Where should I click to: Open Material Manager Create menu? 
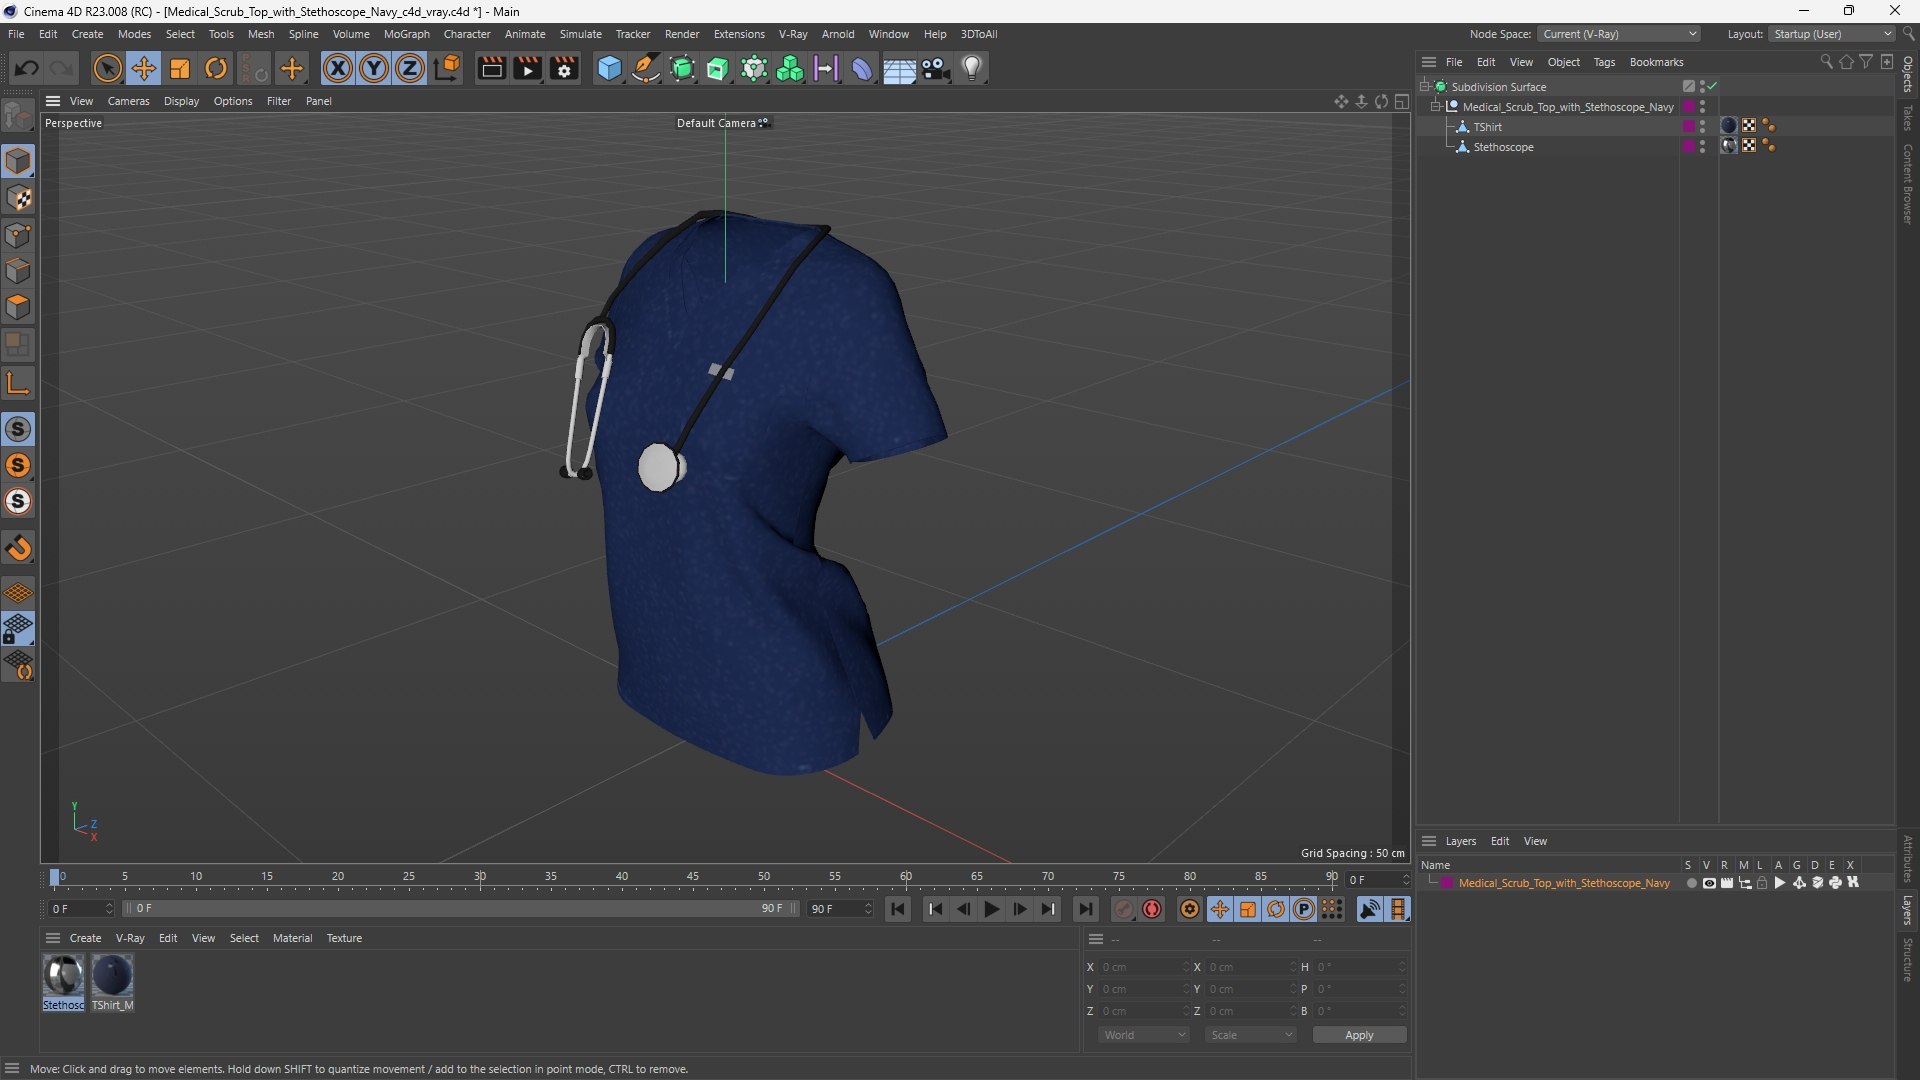coord(85,938)
